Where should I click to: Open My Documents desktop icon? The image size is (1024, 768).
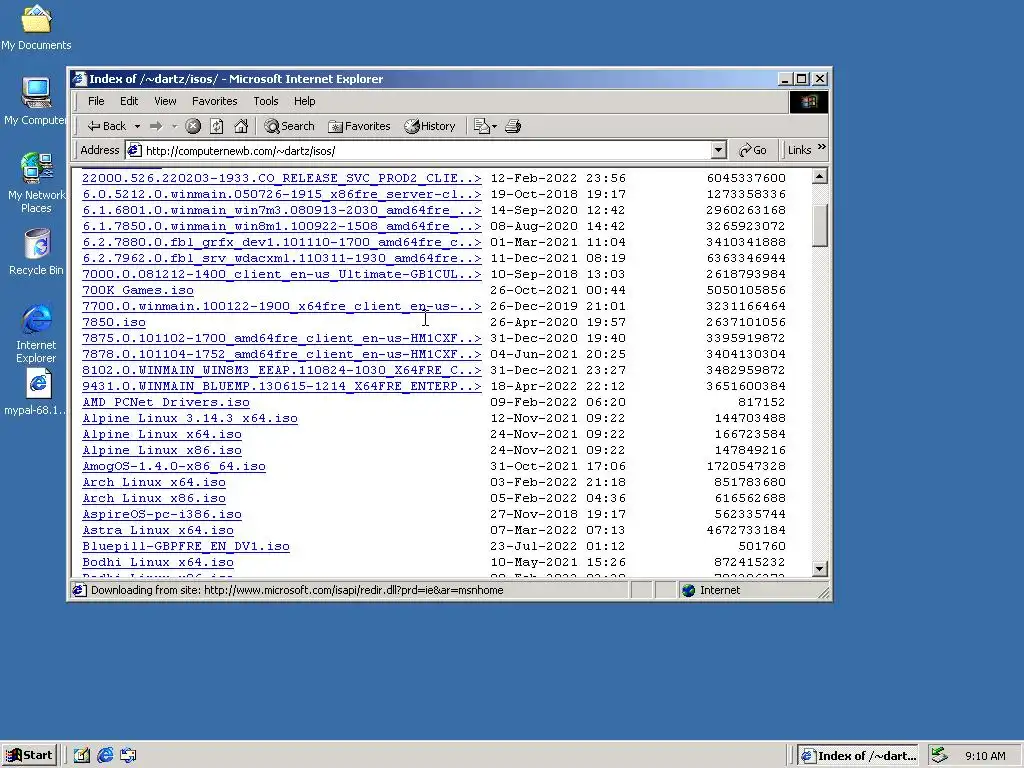(36, 27)
